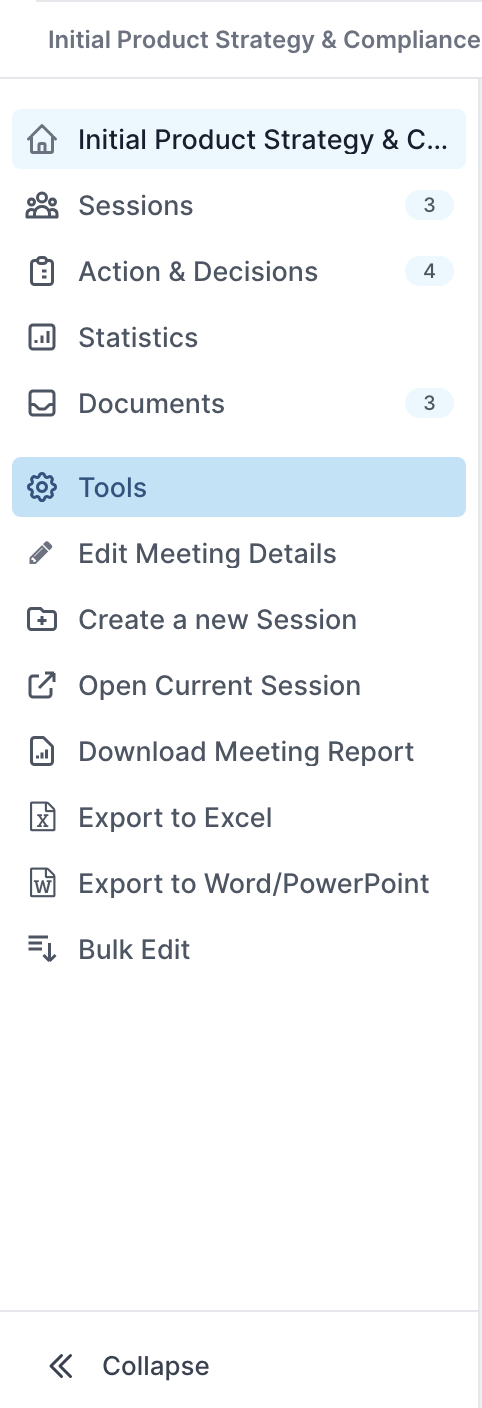Click the Sessions count badge showing 3
Image resolution: width=482 pixels, height=1408 pixels.
point(429,206)
